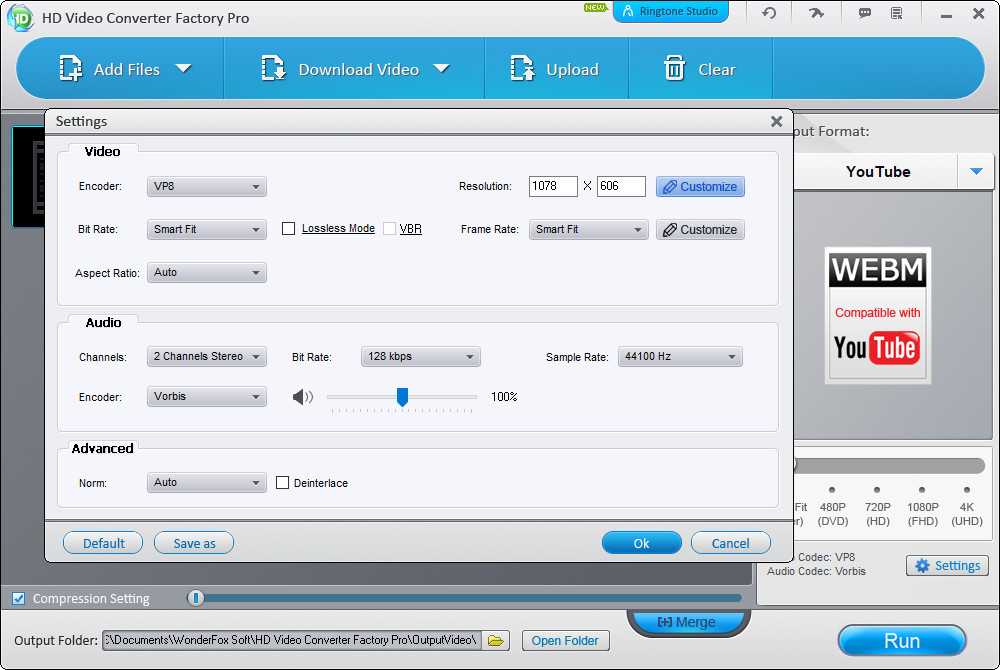Image resolution: width=1000 pixels, height=670 pixels.
Task: Click the Save as button
Action: coord(194,543)
